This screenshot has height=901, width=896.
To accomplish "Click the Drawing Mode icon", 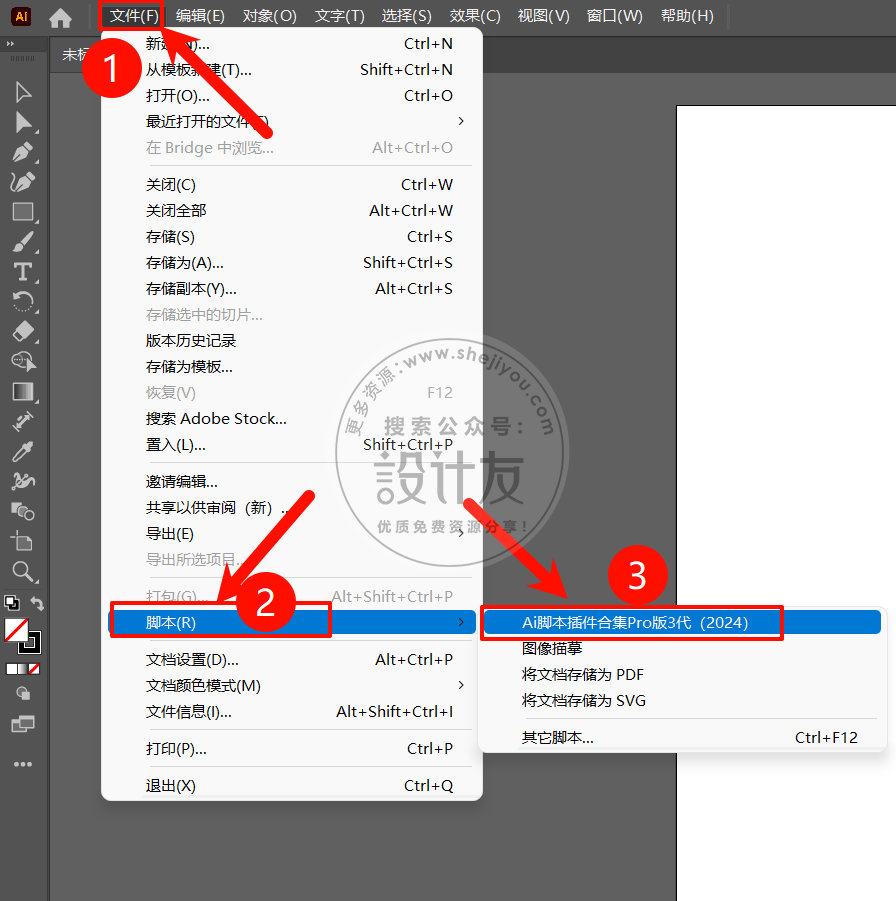I will pos(23,694).
